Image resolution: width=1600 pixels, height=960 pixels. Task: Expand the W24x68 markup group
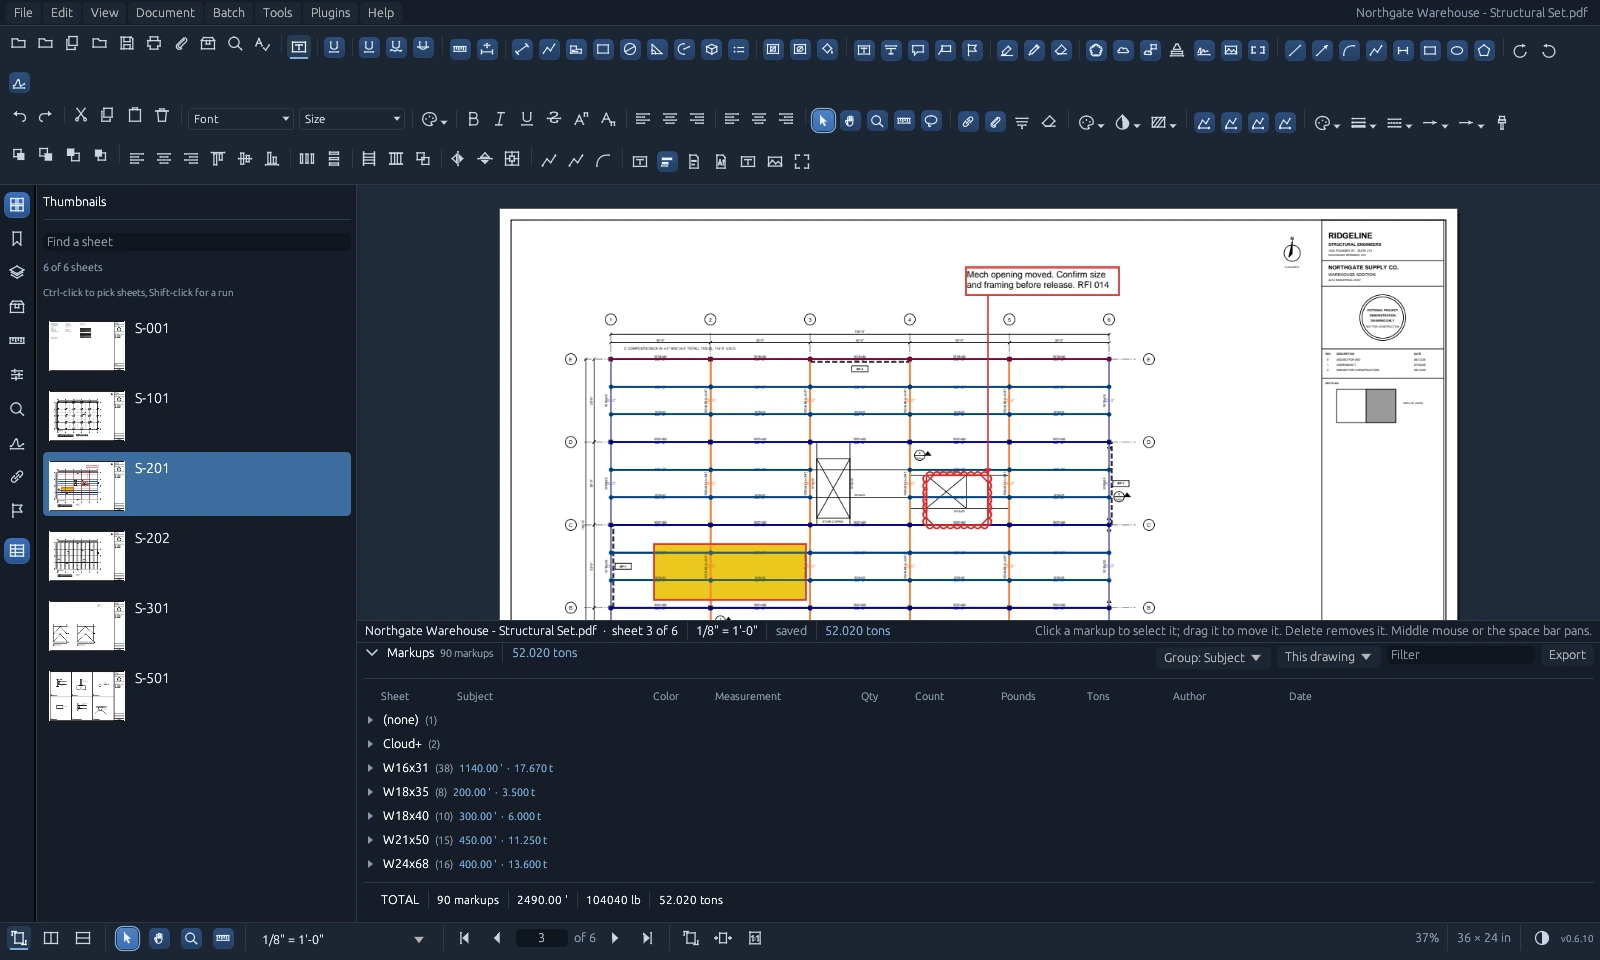(371, 864)
